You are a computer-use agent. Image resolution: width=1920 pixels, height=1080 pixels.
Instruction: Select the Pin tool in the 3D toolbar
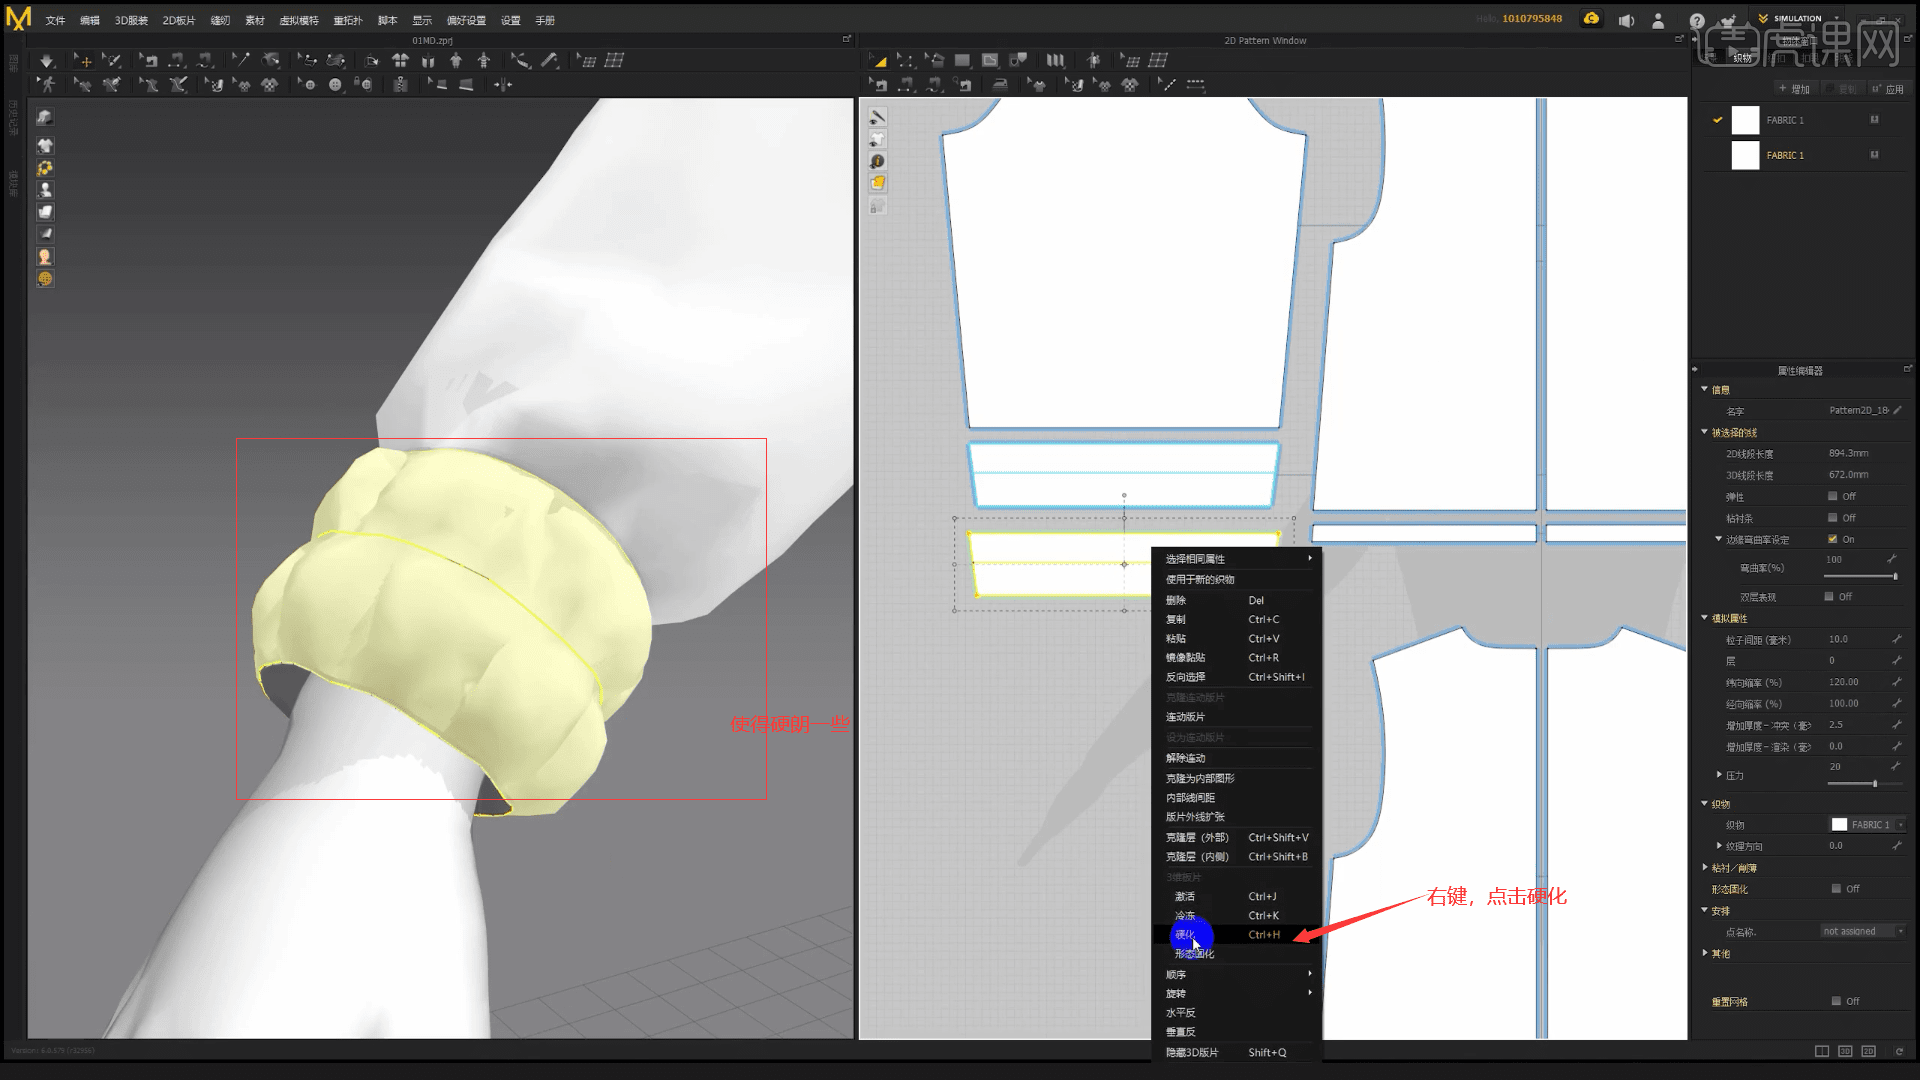tap(242, 60)
